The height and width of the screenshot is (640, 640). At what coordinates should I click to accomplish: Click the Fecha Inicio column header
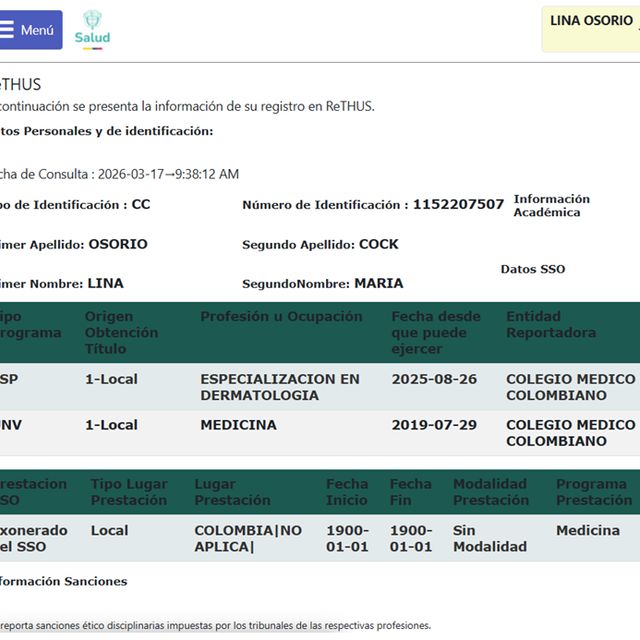click(347, 492)
